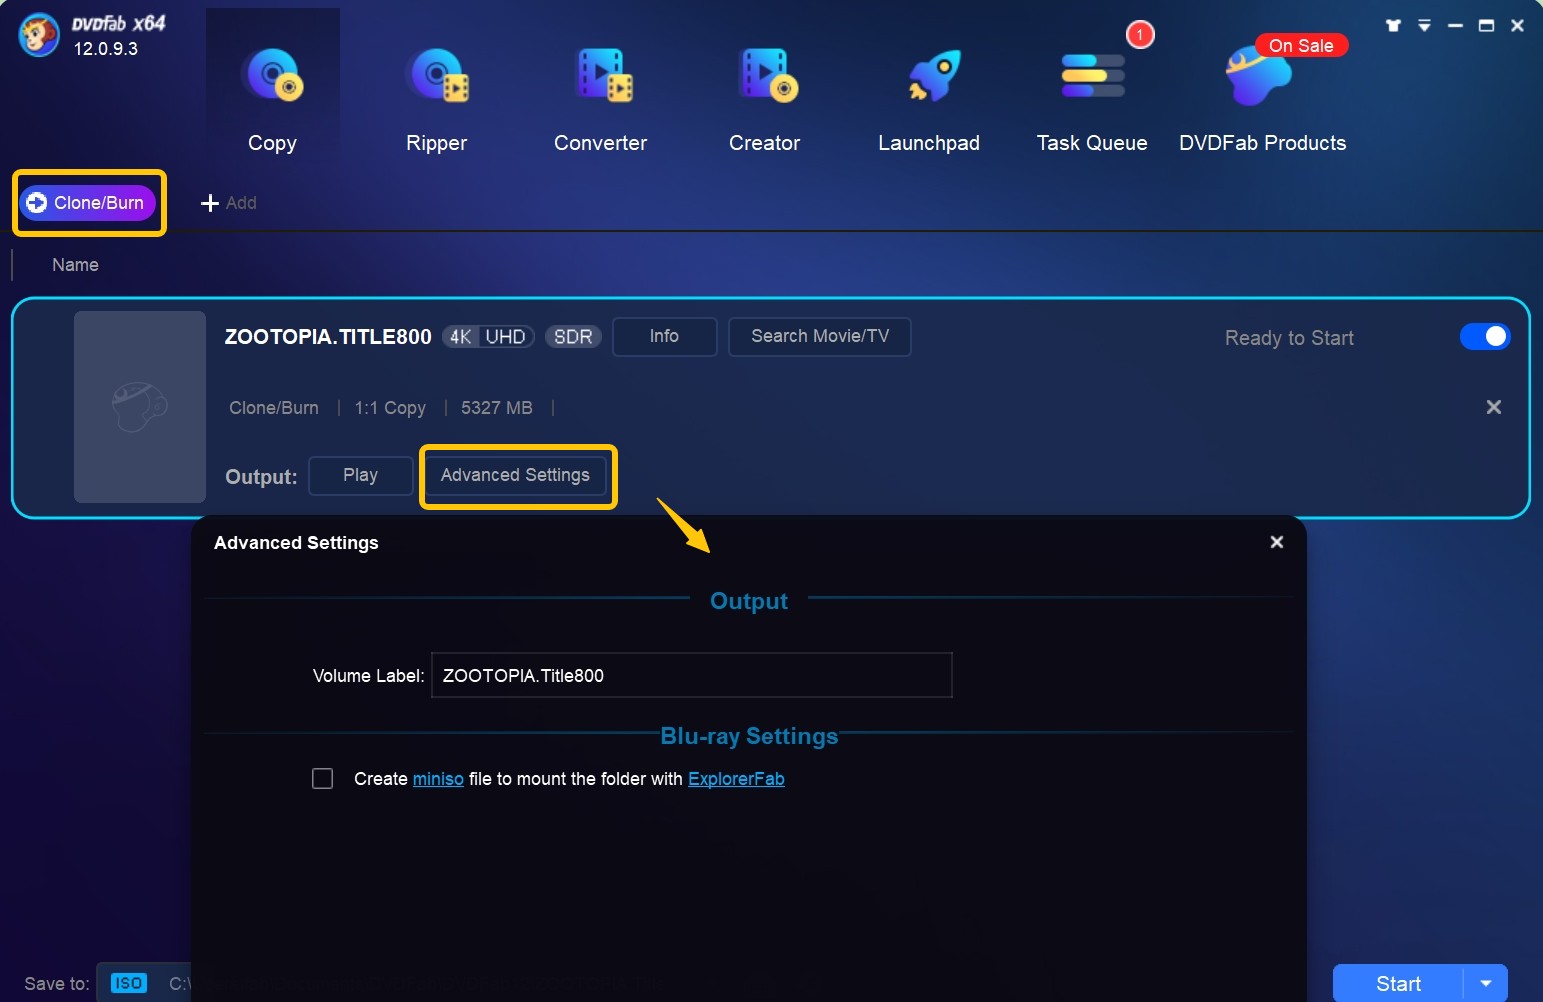
Task: Toggle the ZOOTOPIA task enable switch
Action: coord(1485,337)
